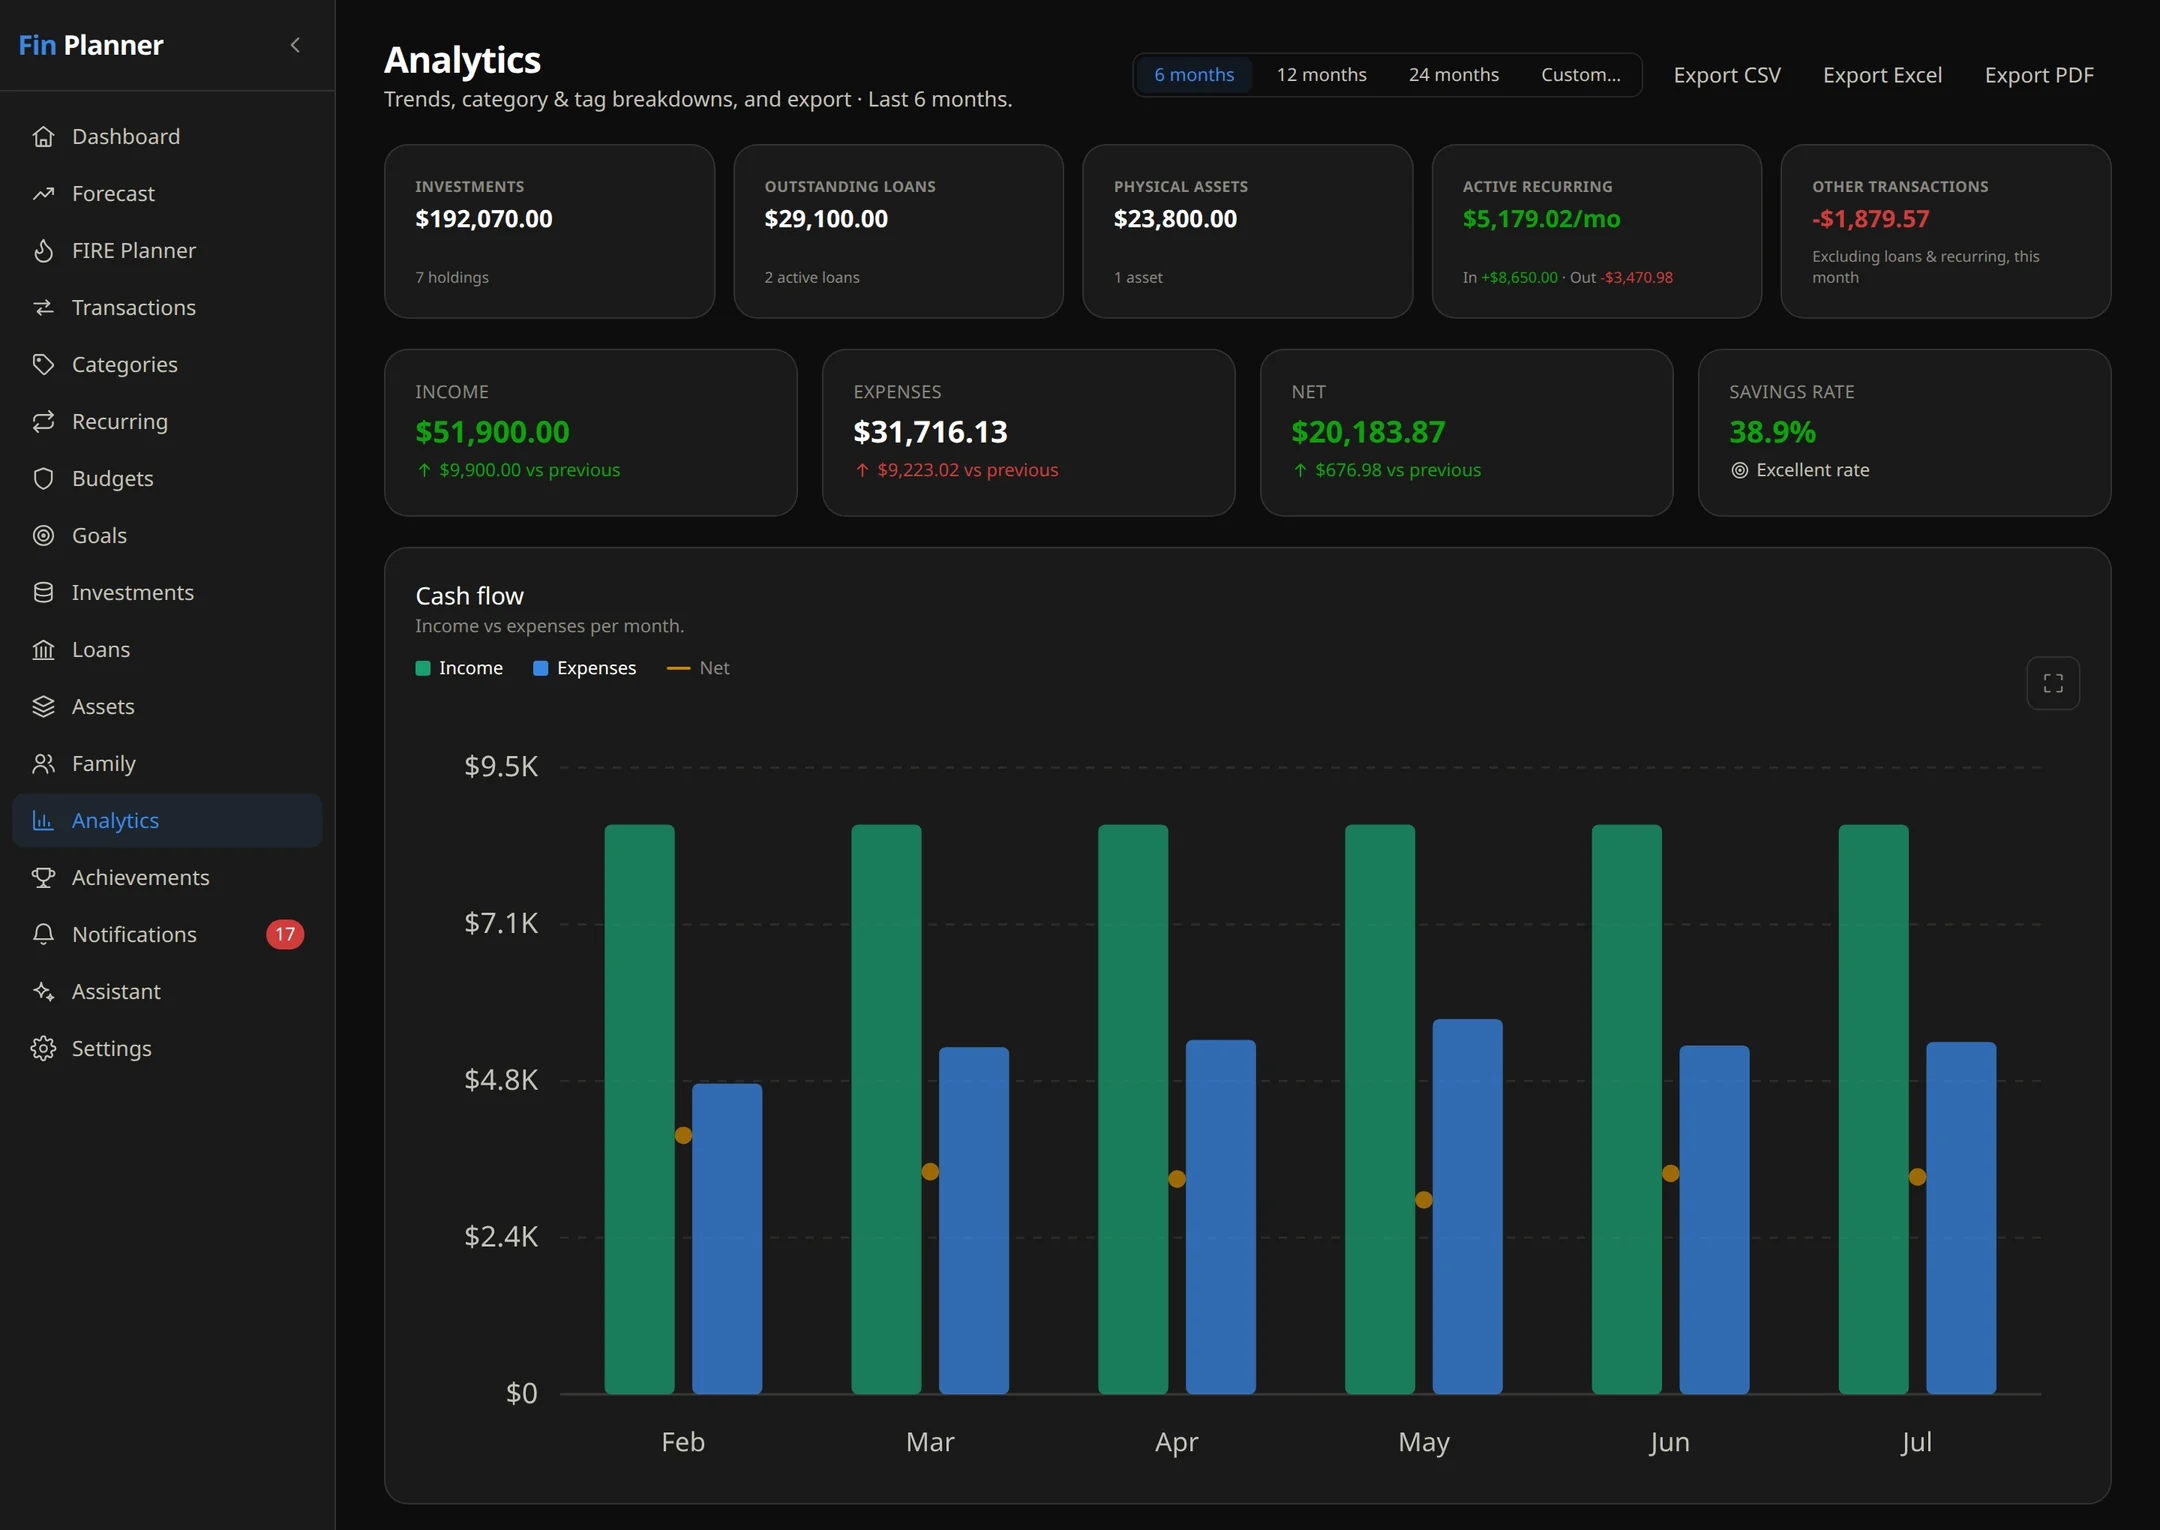This screenshot has height=1530, width=2160.
Task: Toggle the Expenses legend series
Action: point(585,668)
